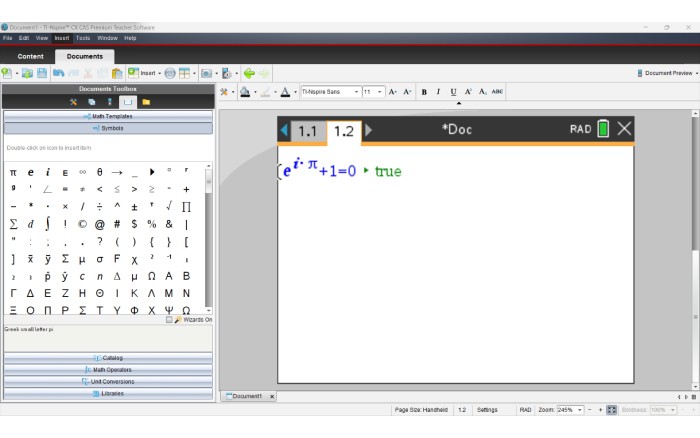Toggle italic formatting

click(438, 92)
